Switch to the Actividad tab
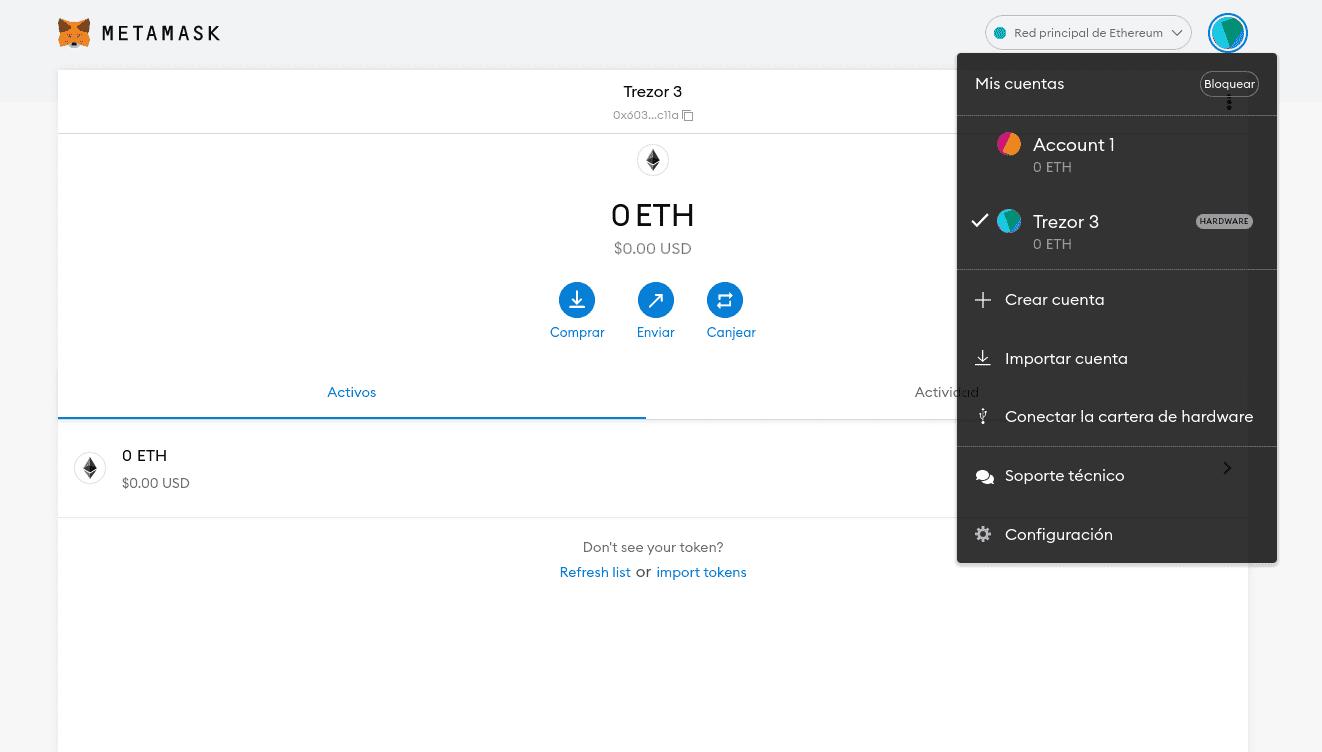 coord(946,393)
